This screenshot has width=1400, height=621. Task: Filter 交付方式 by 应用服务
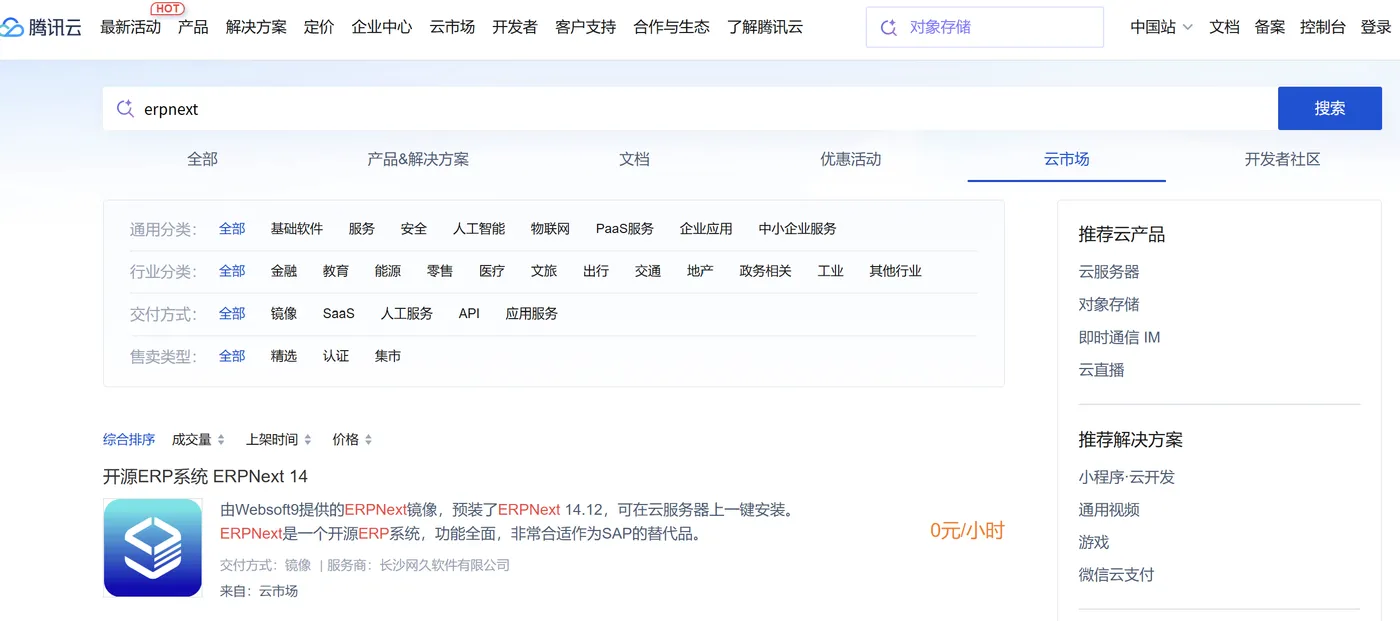[x=531, y=314]
